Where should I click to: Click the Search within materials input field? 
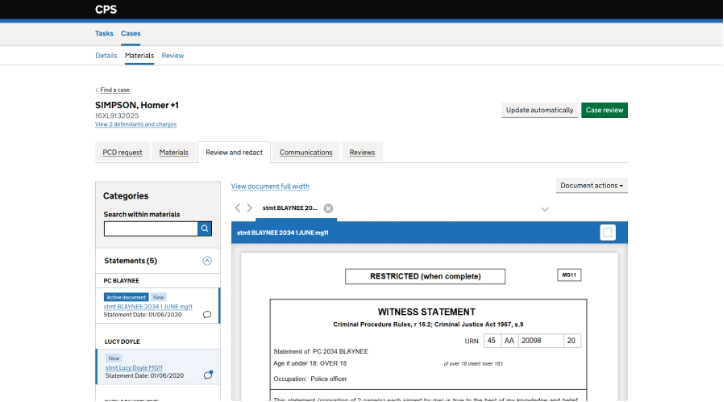tap(151, 228)
